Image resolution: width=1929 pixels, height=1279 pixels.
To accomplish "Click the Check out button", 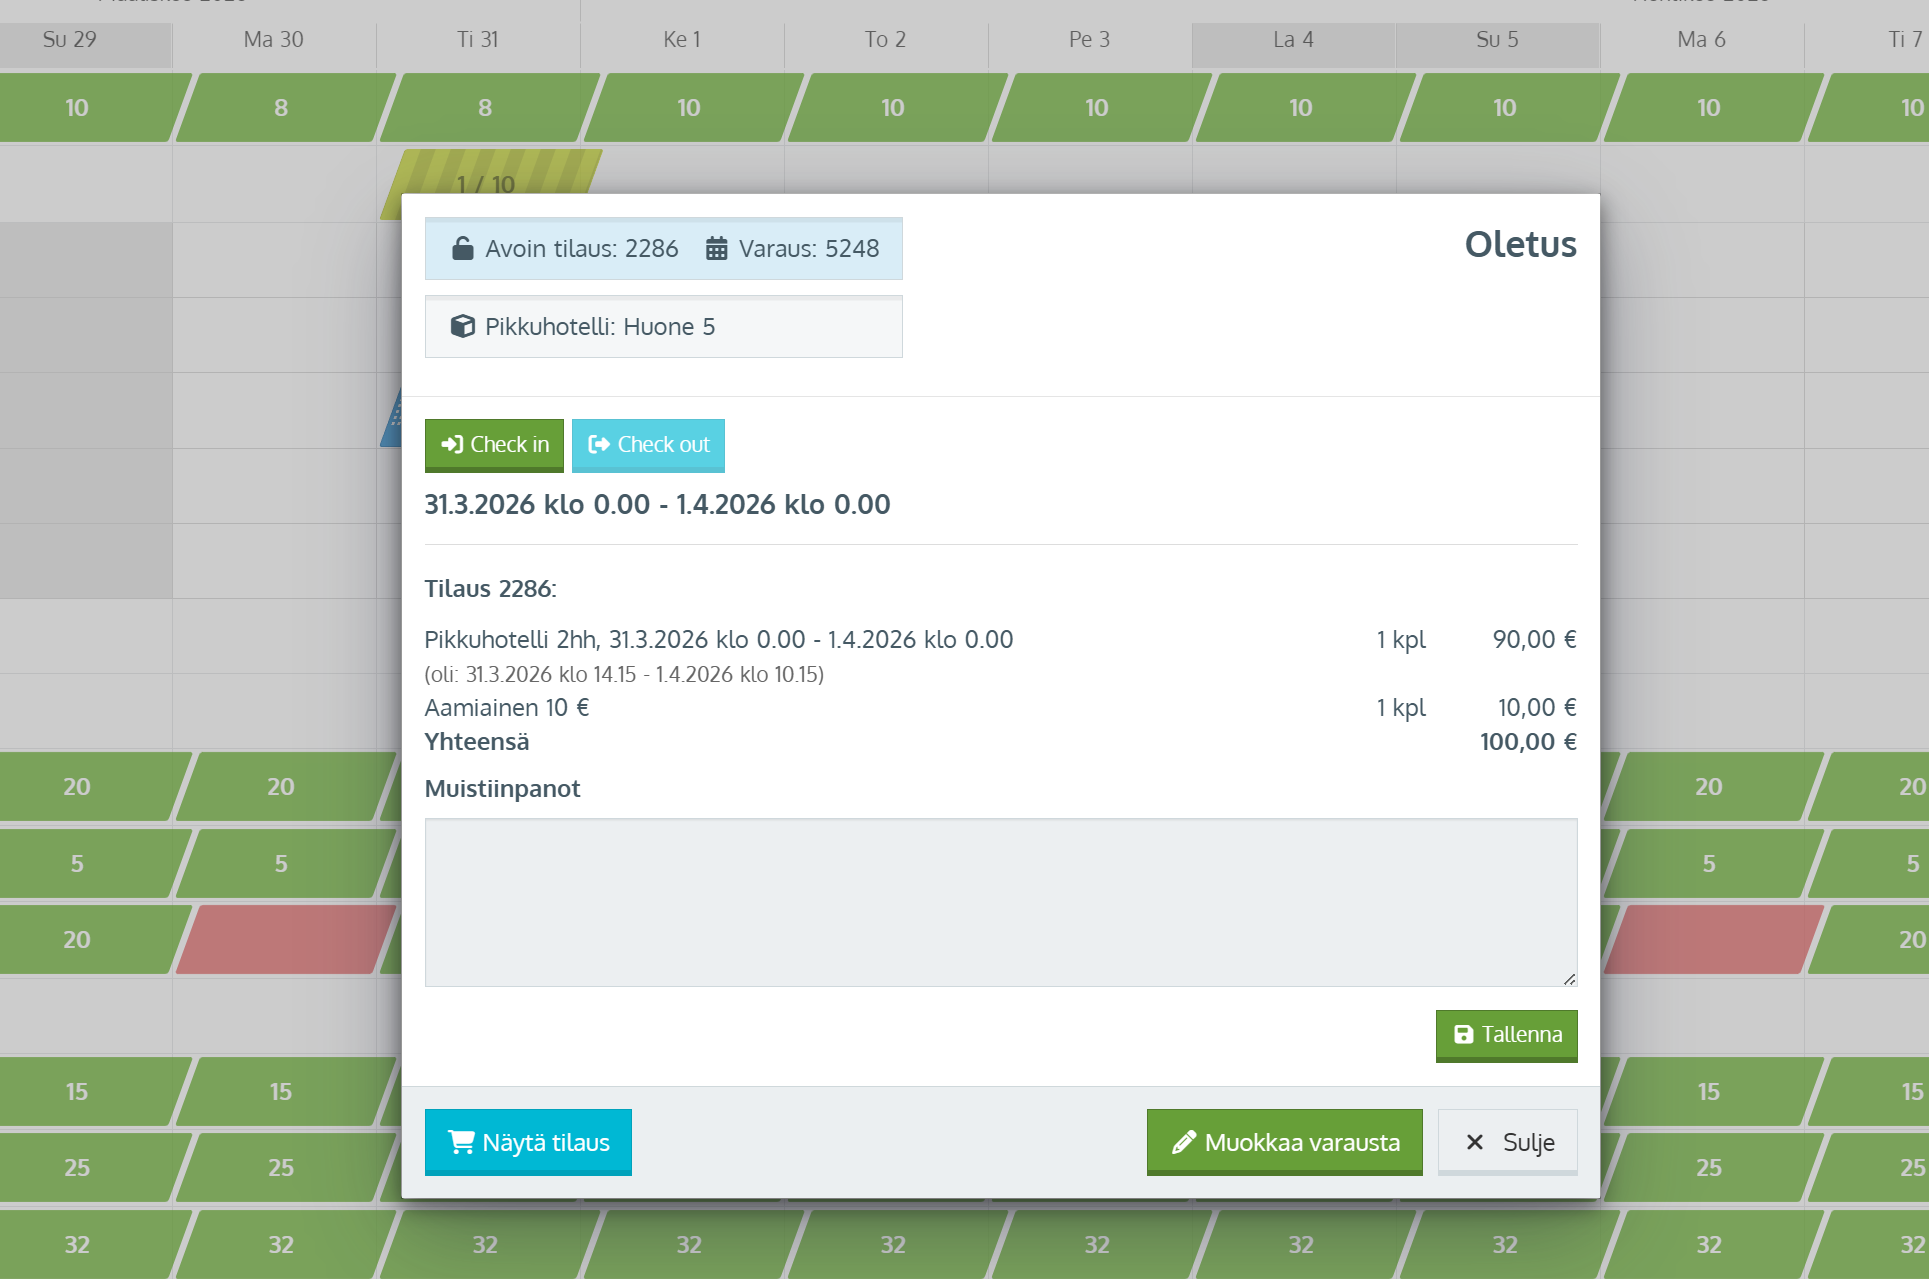I will pos(648,445).
